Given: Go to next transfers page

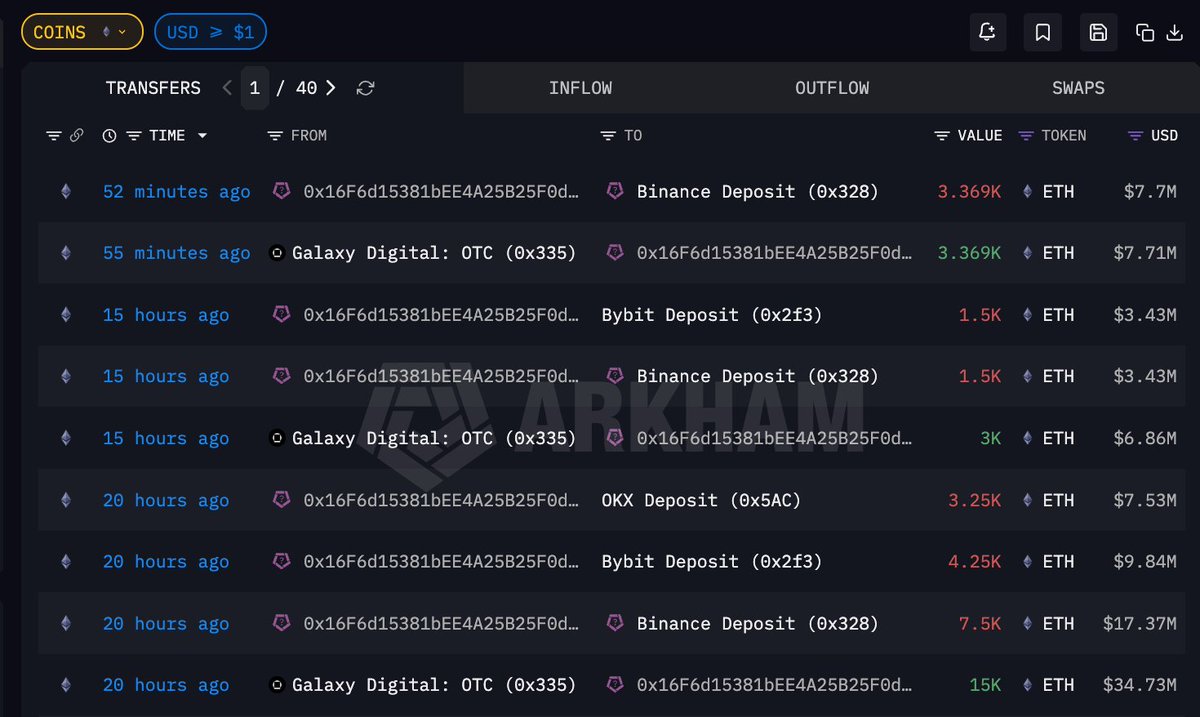Looking at the screenshot, I should click(331, 88).
